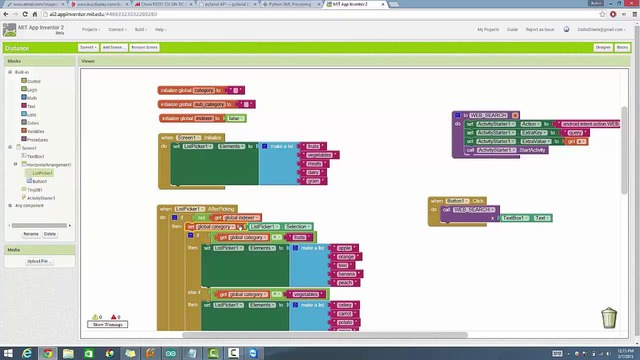Image resolution: width=640 pixels, height=360 pixels.
Task: Open the Control blocks drawer
Action: pyautogui.click(x=31, y=81)
